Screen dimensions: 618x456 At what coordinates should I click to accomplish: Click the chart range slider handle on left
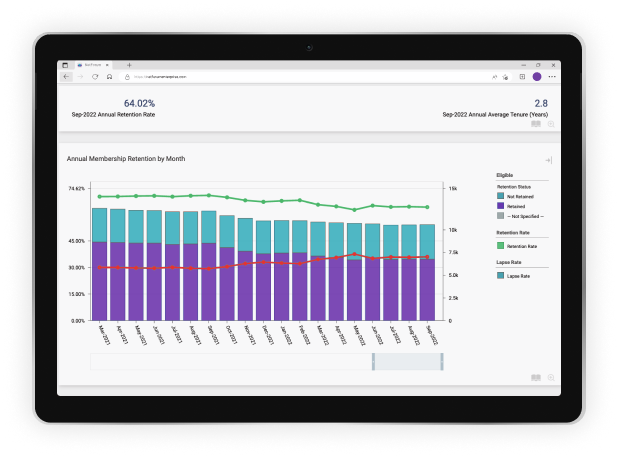tap(373, 362)
